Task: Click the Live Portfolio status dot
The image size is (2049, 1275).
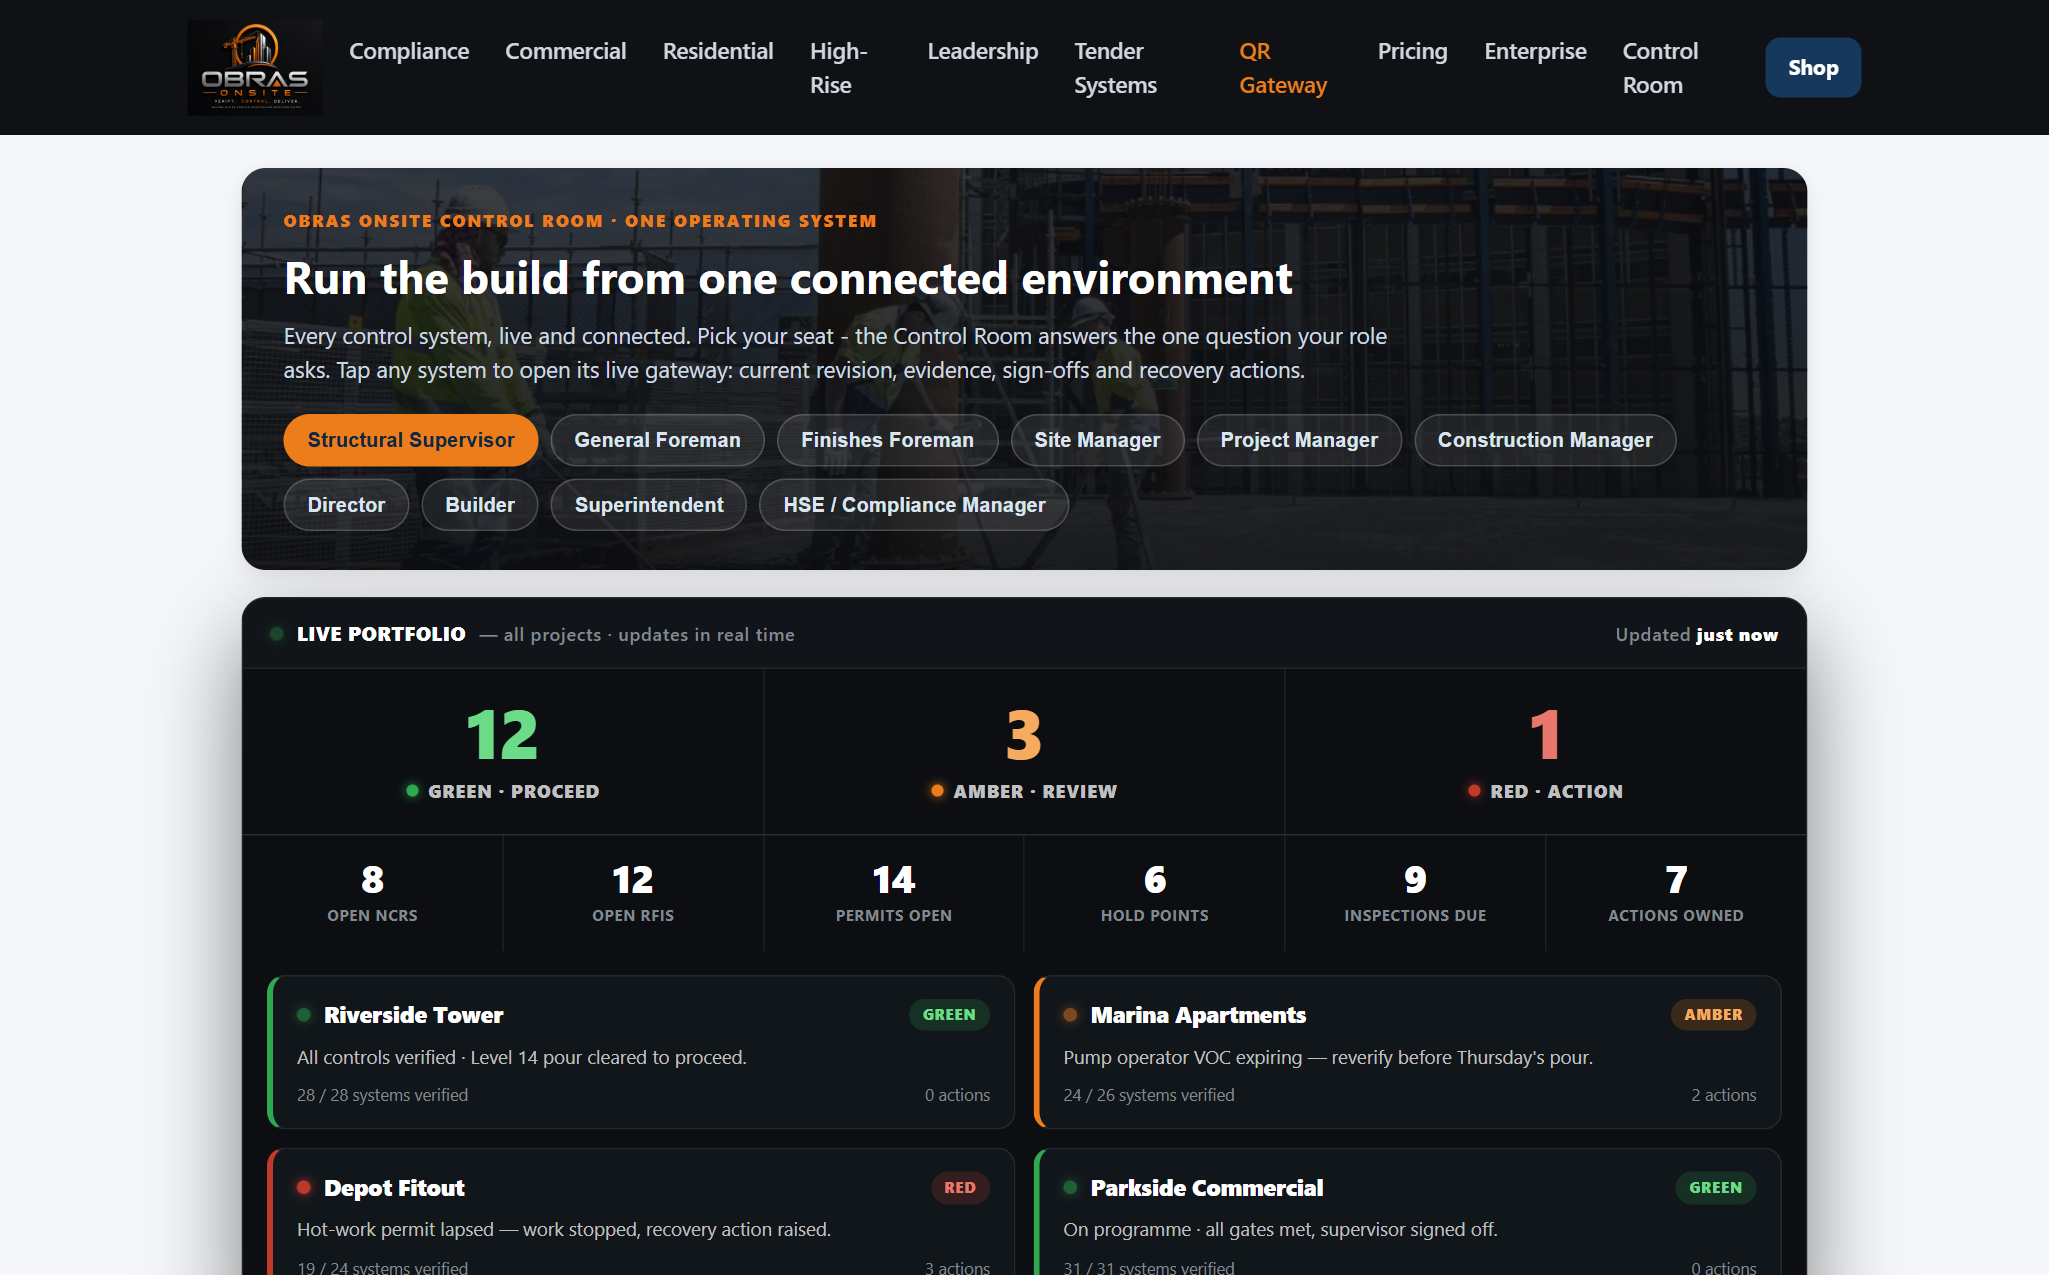Action: [x=277, y=634]
